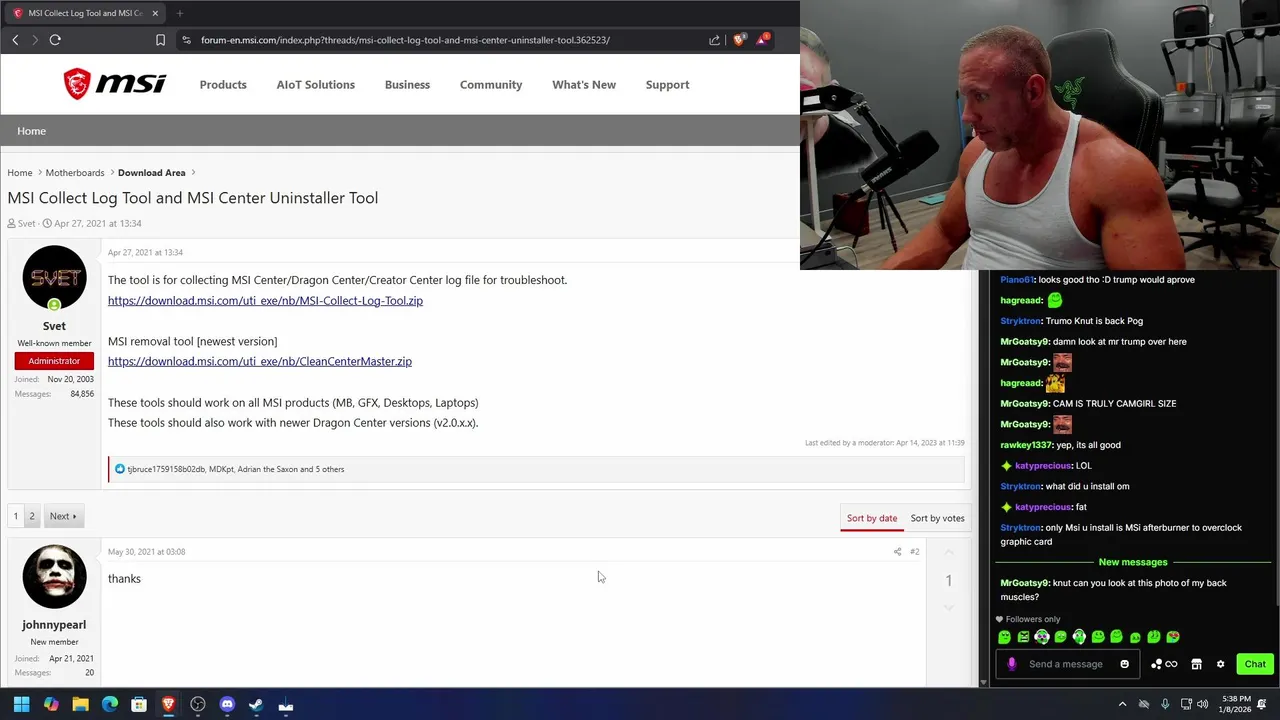Open the Business menu
The height and width of the screenshot is (720, 1280).
407,85
